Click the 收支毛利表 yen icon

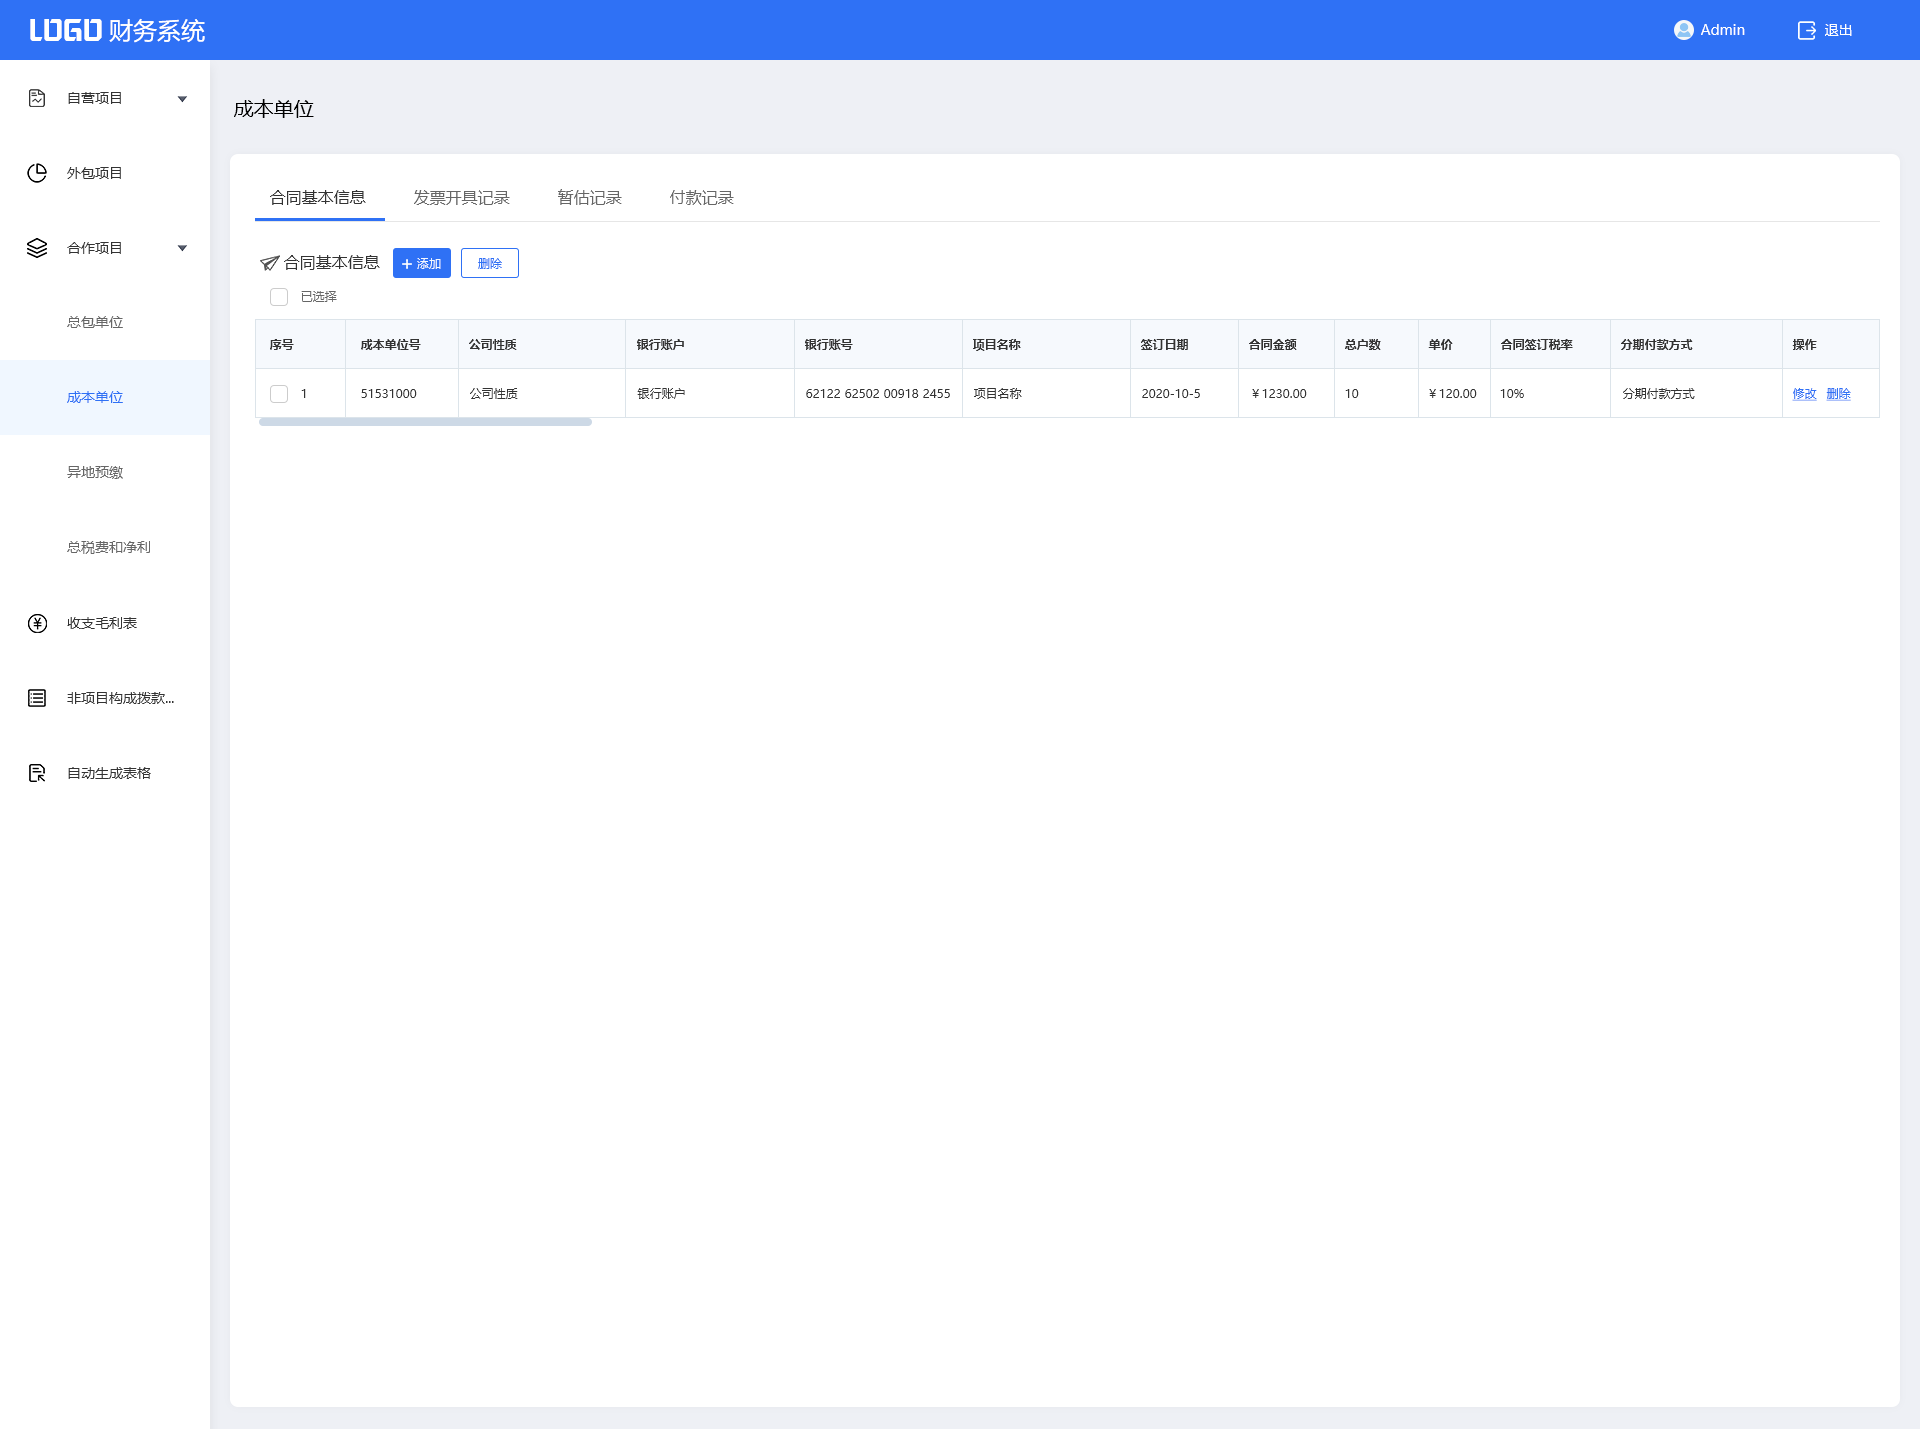(x=37, y=623)
